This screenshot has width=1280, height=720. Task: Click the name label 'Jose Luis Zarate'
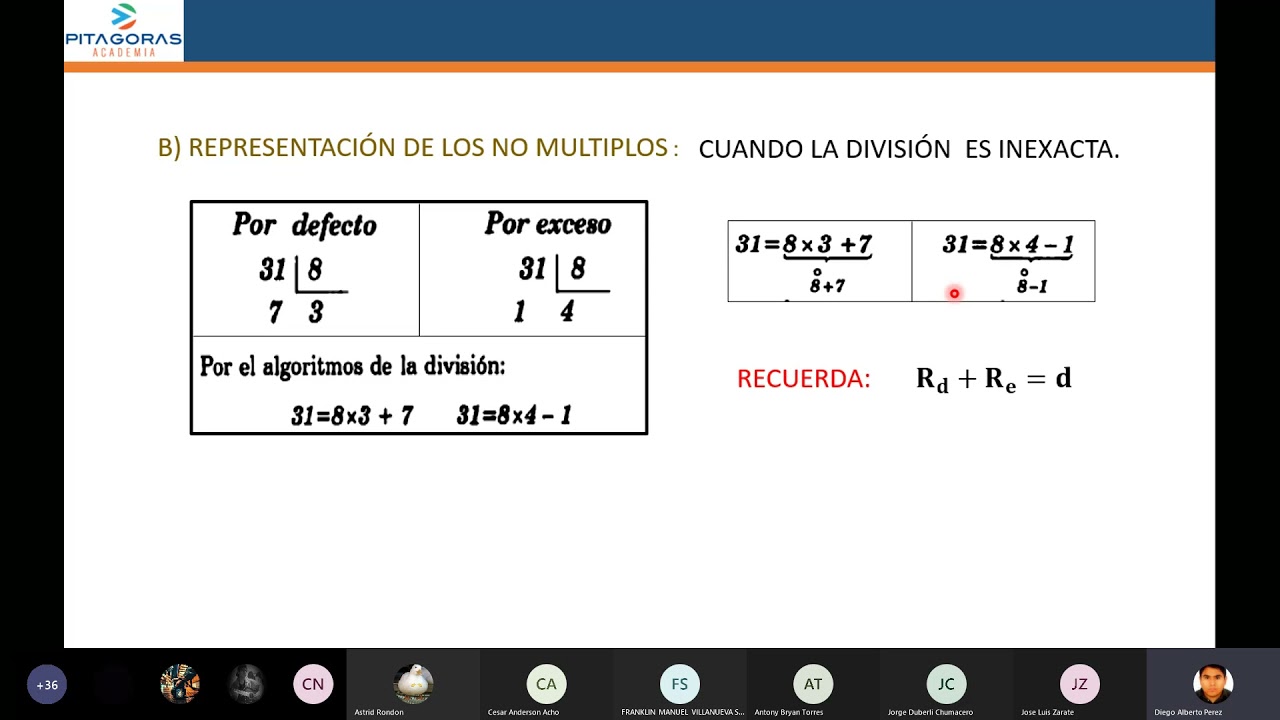[1047, 712]
